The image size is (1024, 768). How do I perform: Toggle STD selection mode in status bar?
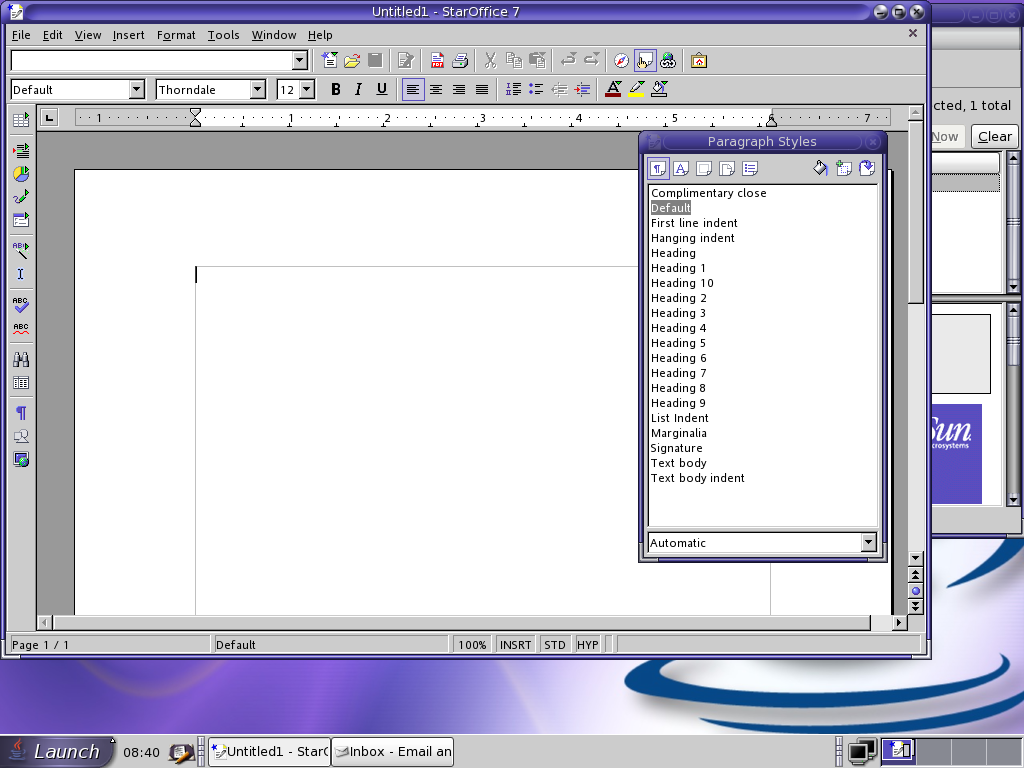pyautogui.click(x=554, y=645)
